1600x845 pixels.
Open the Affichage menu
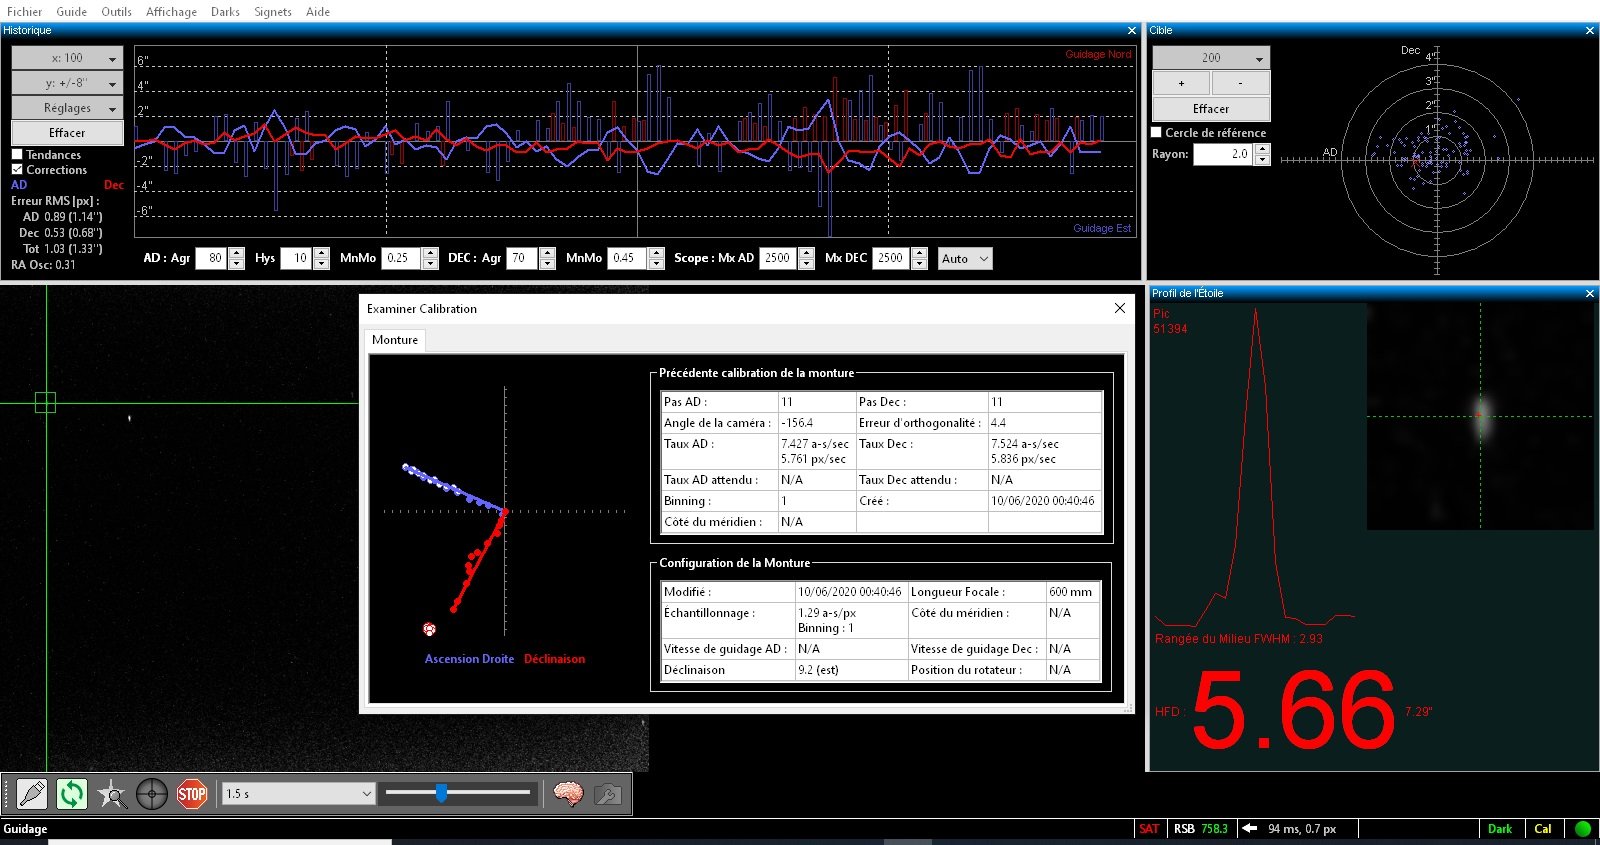tap(171, 12)
